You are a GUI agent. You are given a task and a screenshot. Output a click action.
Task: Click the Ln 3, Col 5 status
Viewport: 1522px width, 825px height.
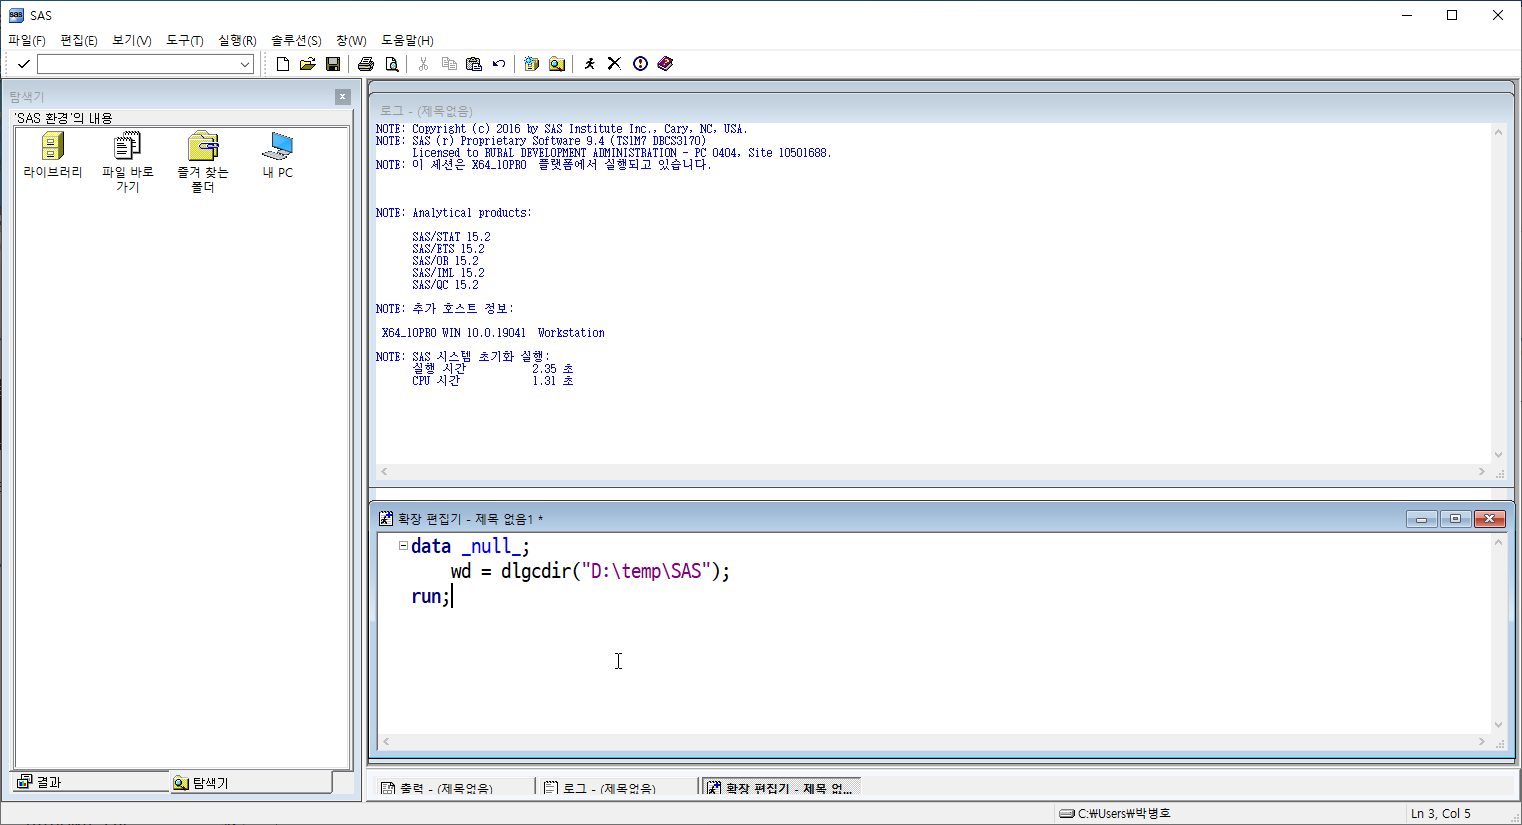coord(1441,813)
